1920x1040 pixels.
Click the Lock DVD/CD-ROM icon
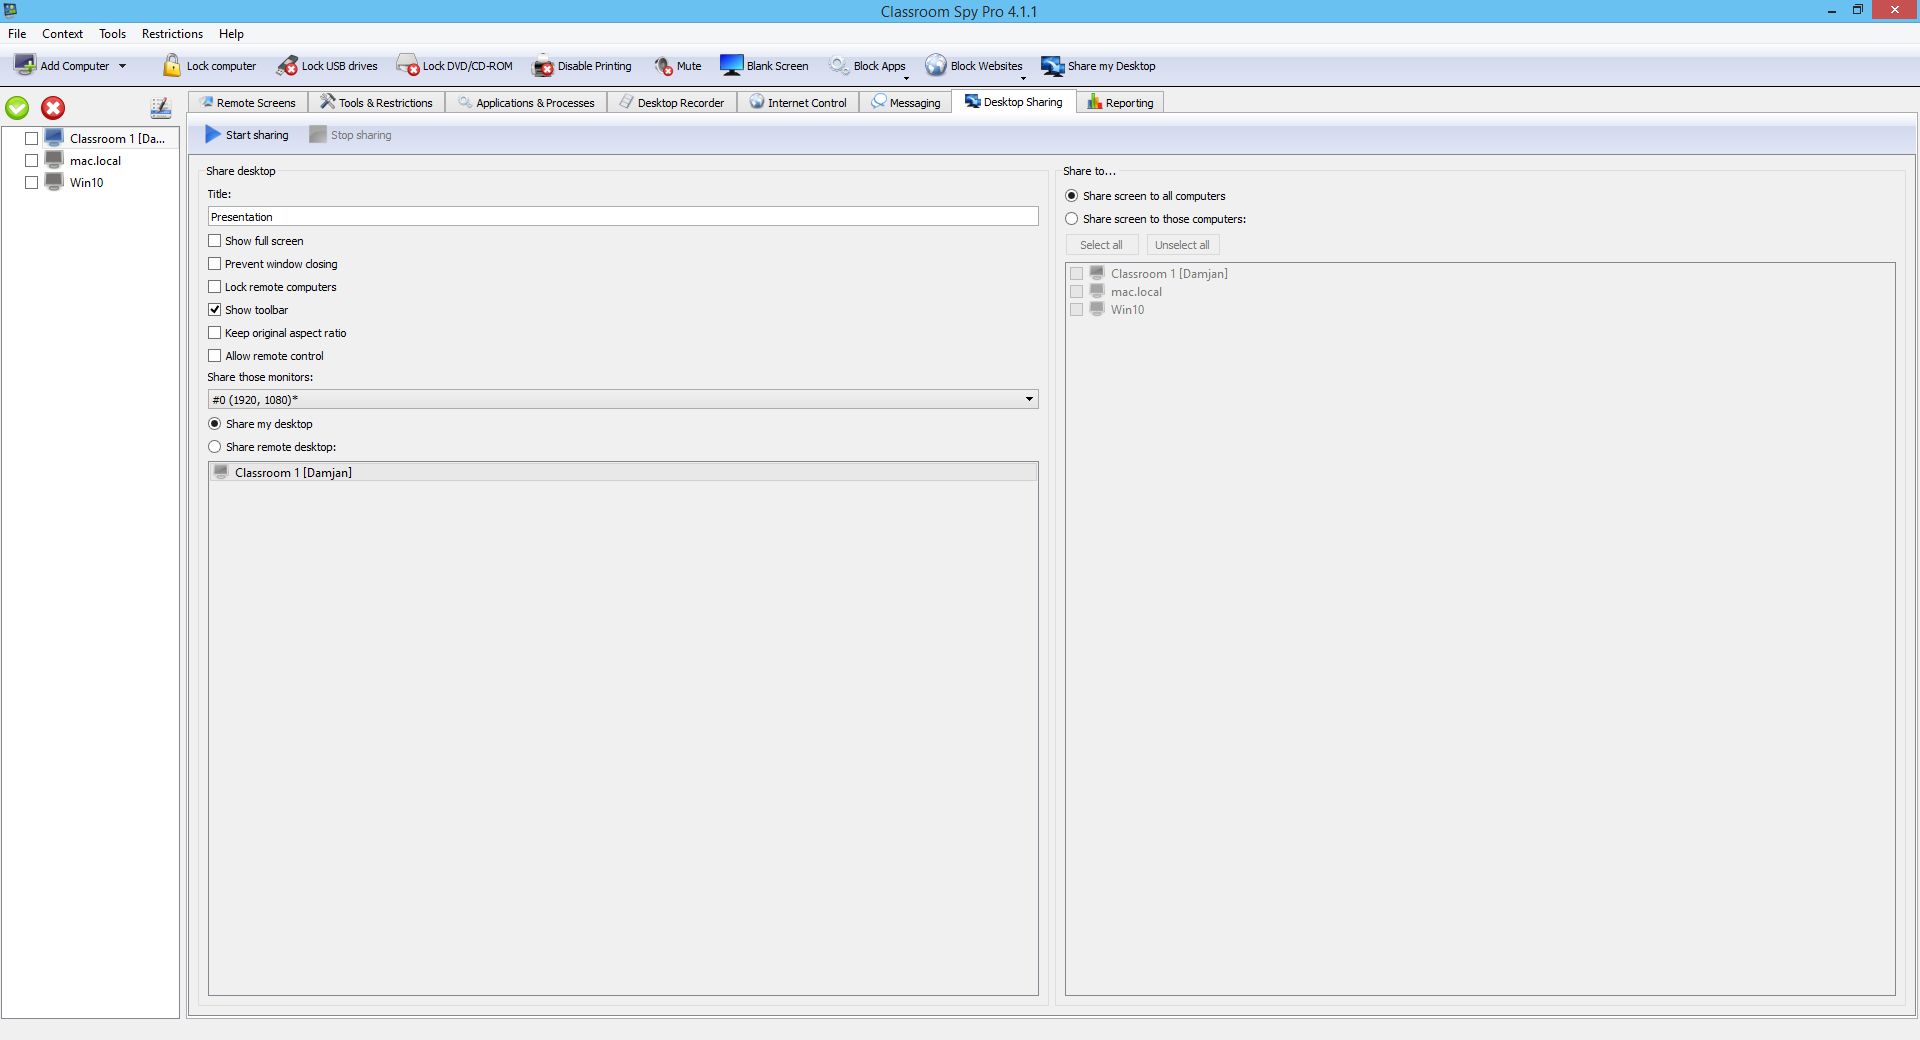point(407,66)
